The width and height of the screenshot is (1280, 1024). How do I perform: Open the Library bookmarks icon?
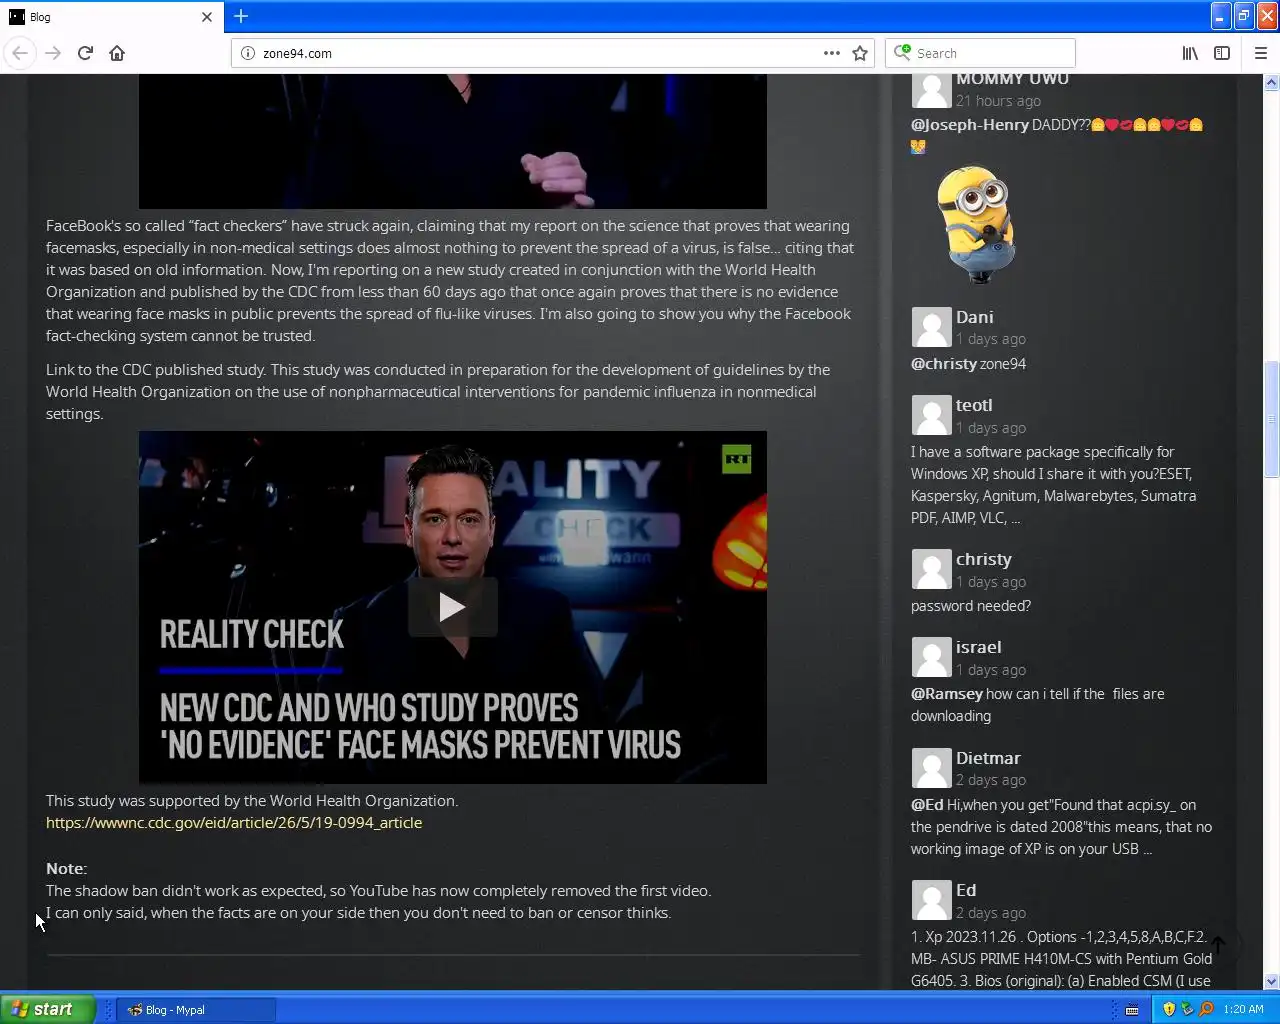[x=1190, y=53]
